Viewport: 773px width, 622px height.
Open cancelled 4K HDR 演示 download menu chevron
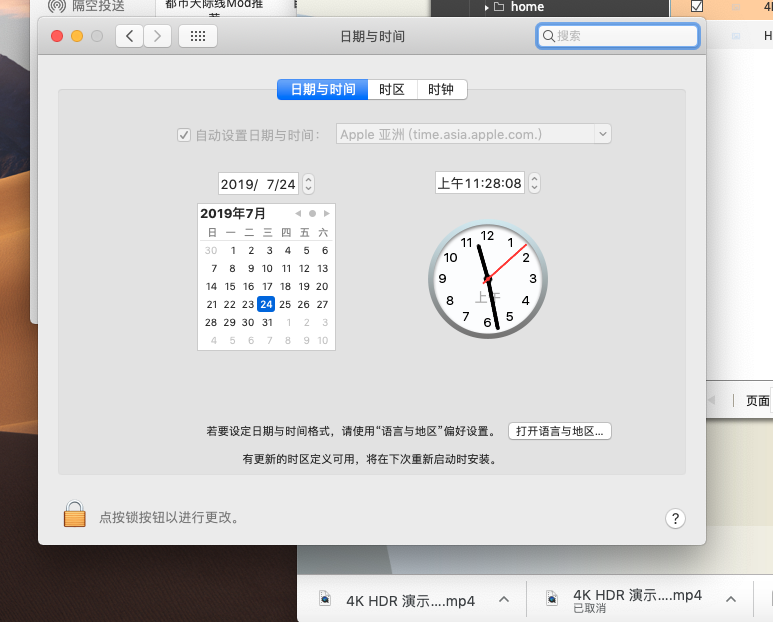pos(731,600)
